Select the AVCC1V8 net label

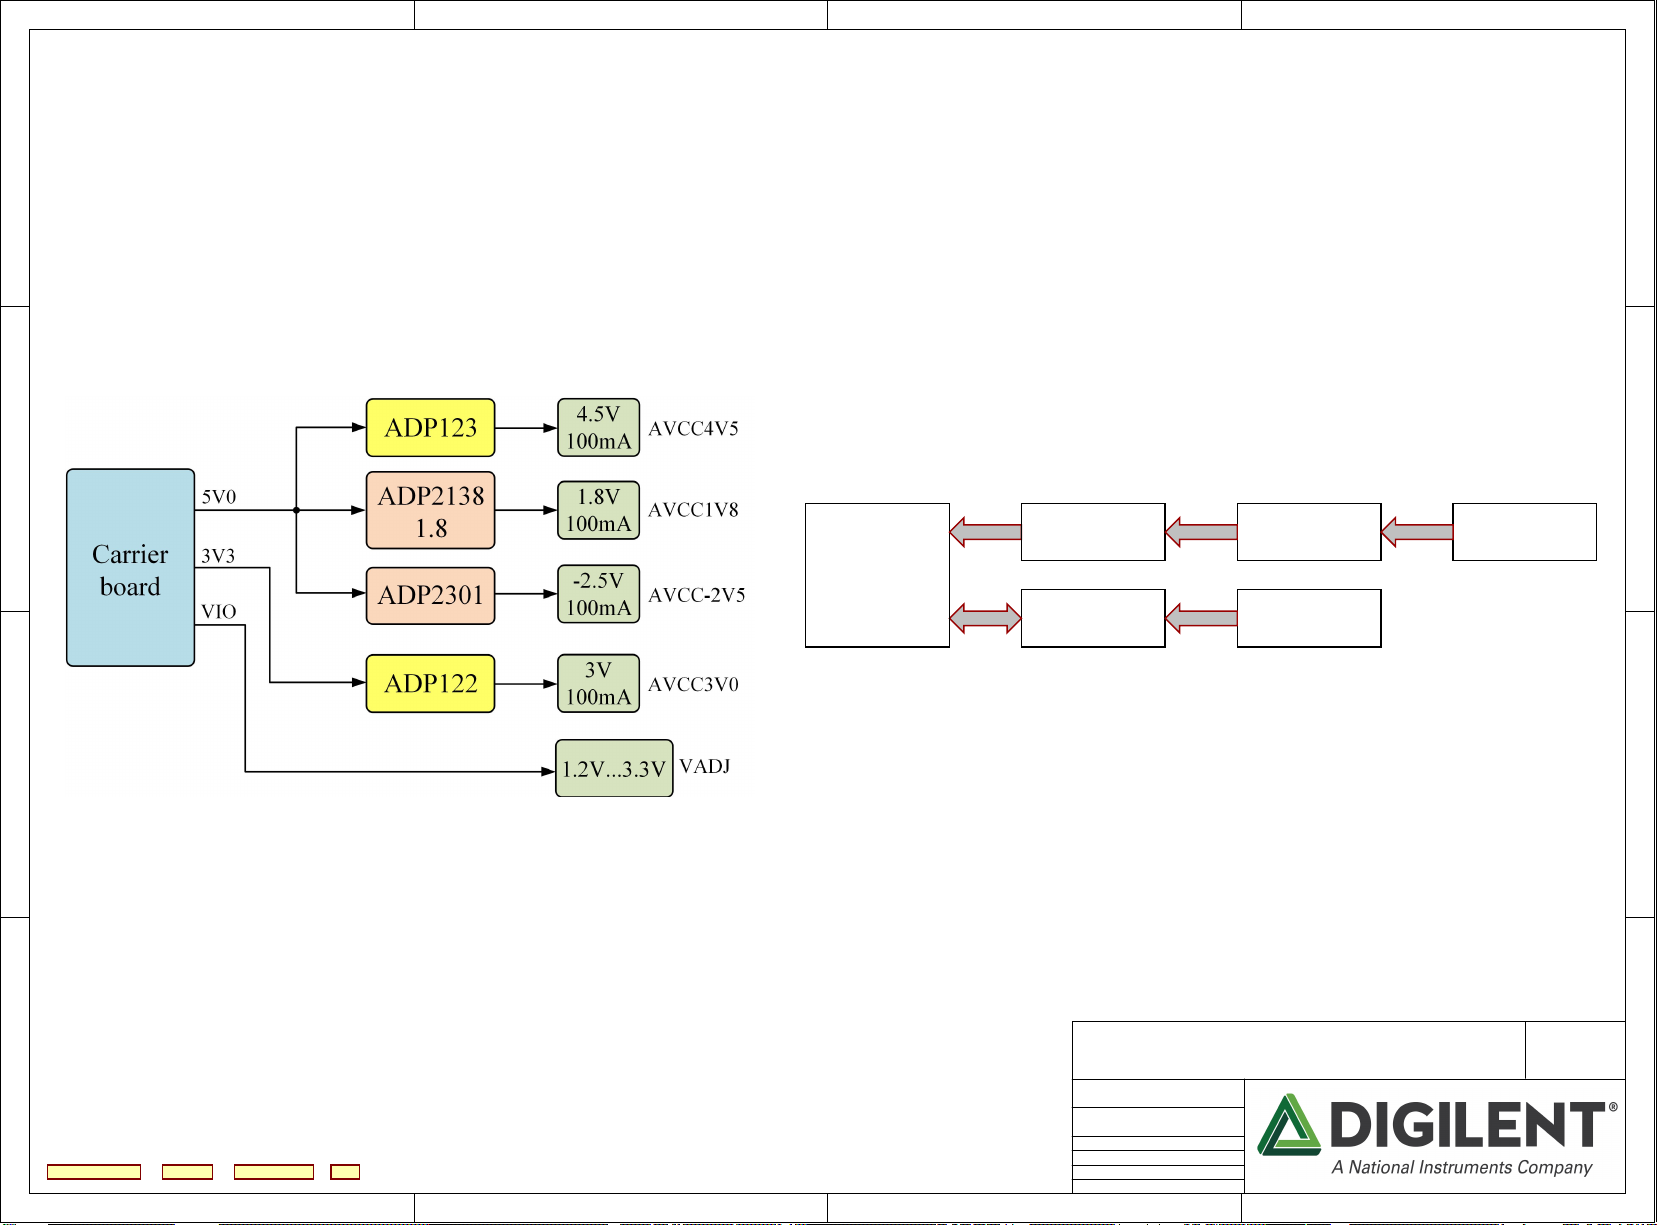click(x=693, y=510)
